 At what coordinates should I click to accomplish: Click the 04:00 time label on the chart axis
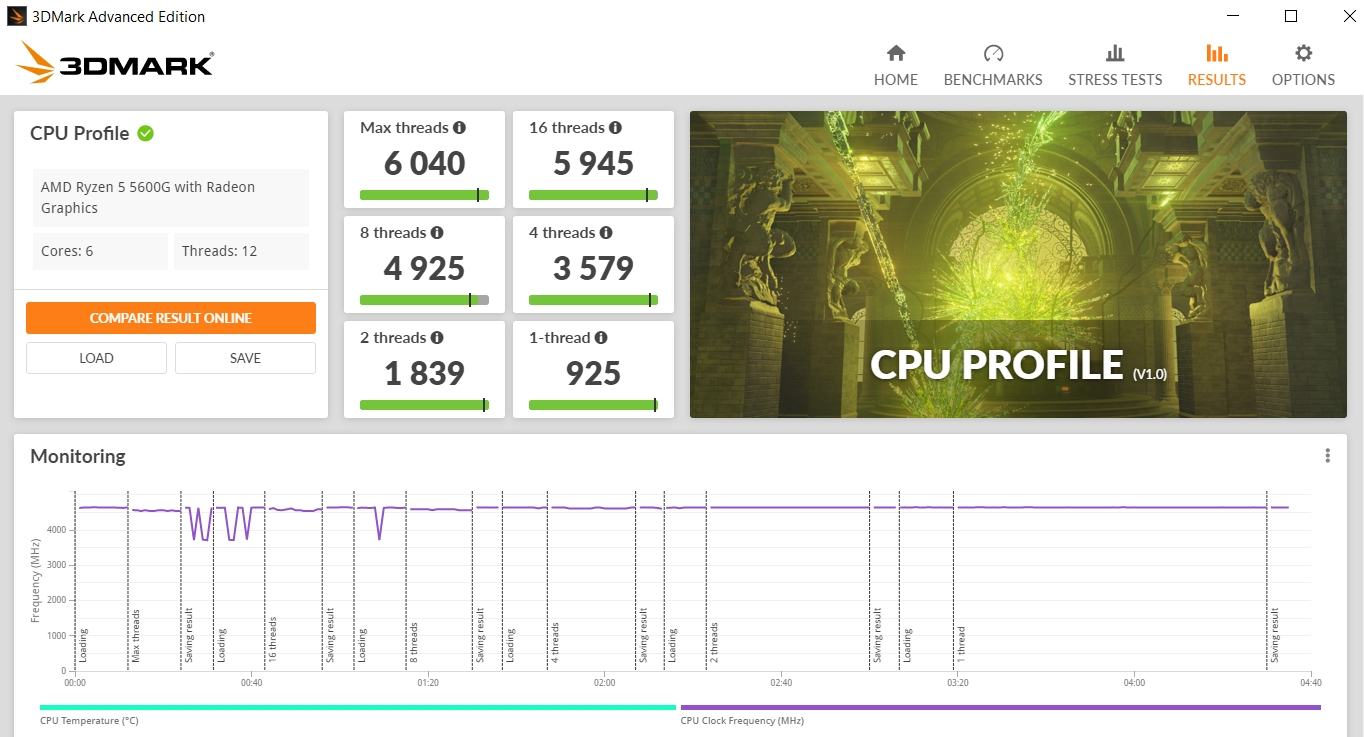[1134, 683]
